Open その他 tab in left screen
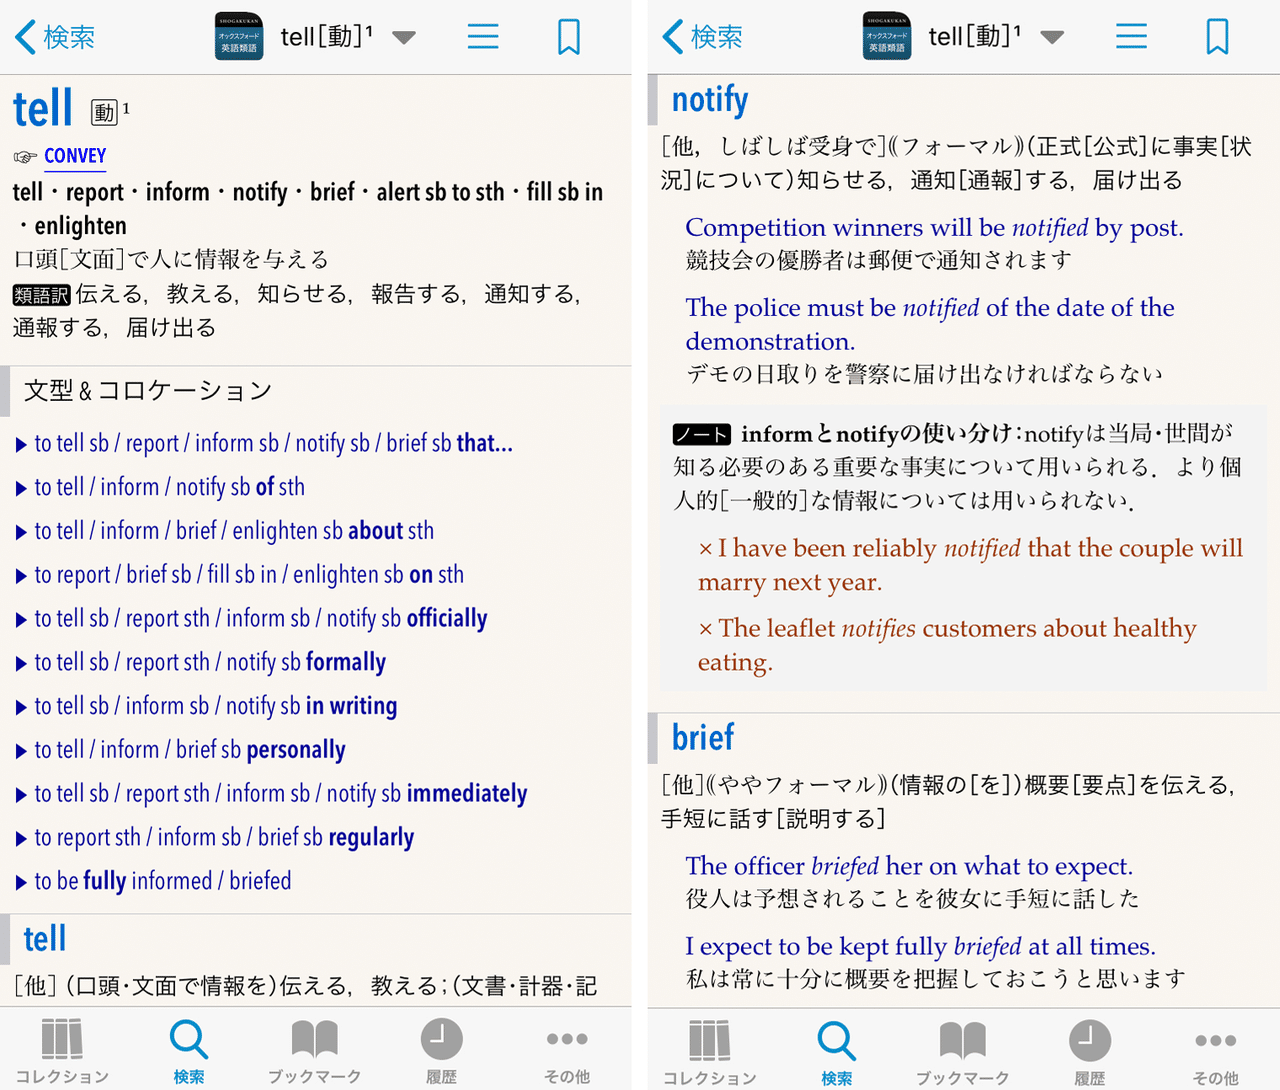Screen dimensions: 1280x1090 pos(567,1050)
